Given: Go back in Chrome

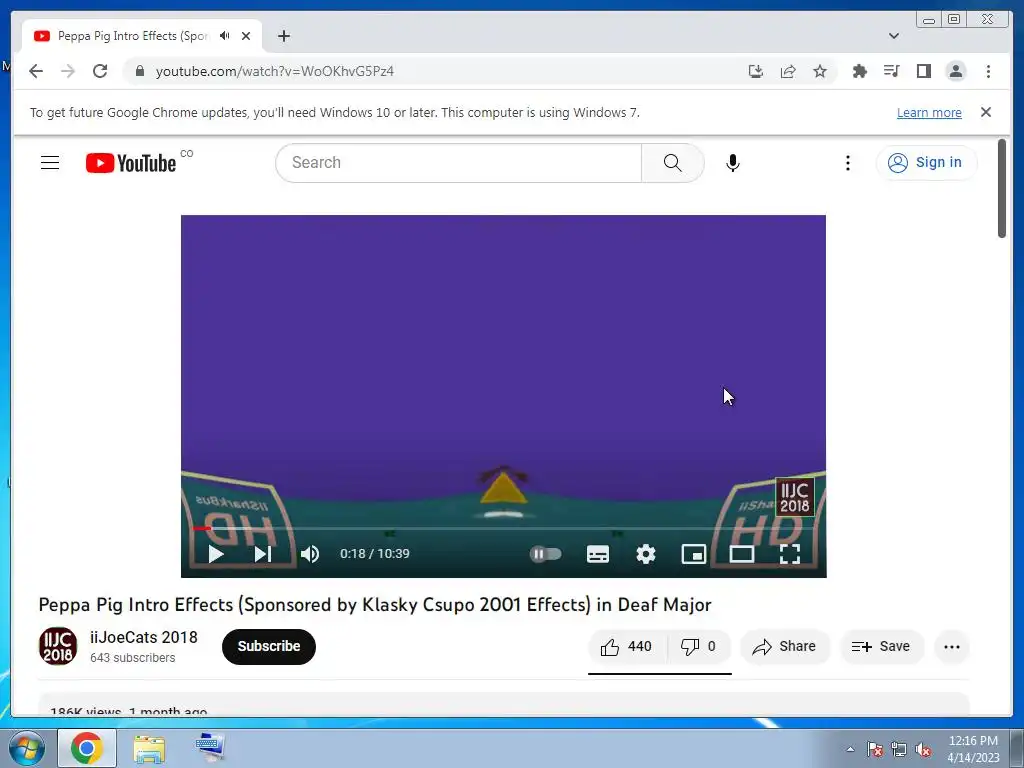Looking at the screenshot, I should [36, 71].
